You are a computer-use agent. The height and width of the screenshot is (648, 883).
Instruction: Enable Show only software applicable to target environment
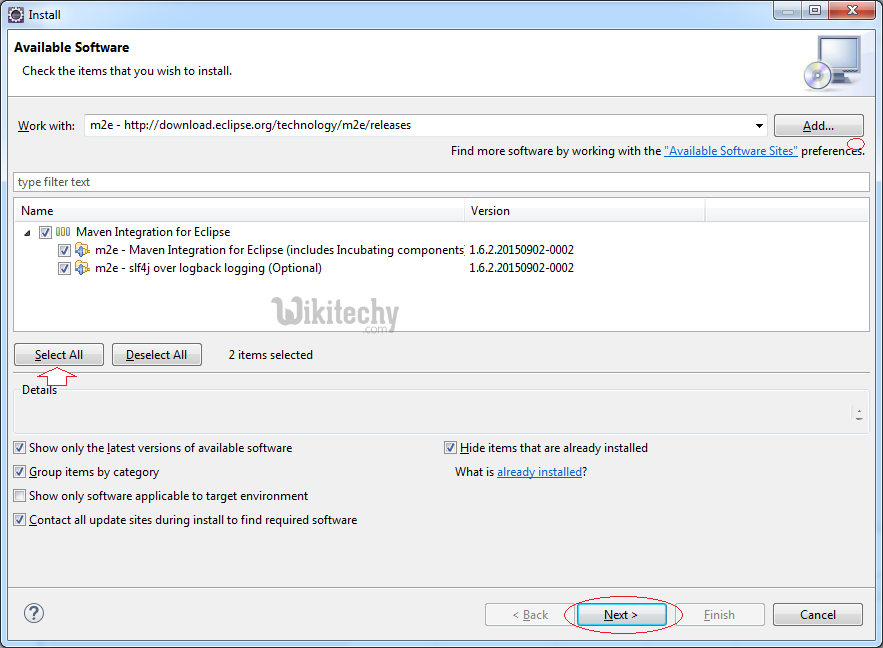click(20, 496)
